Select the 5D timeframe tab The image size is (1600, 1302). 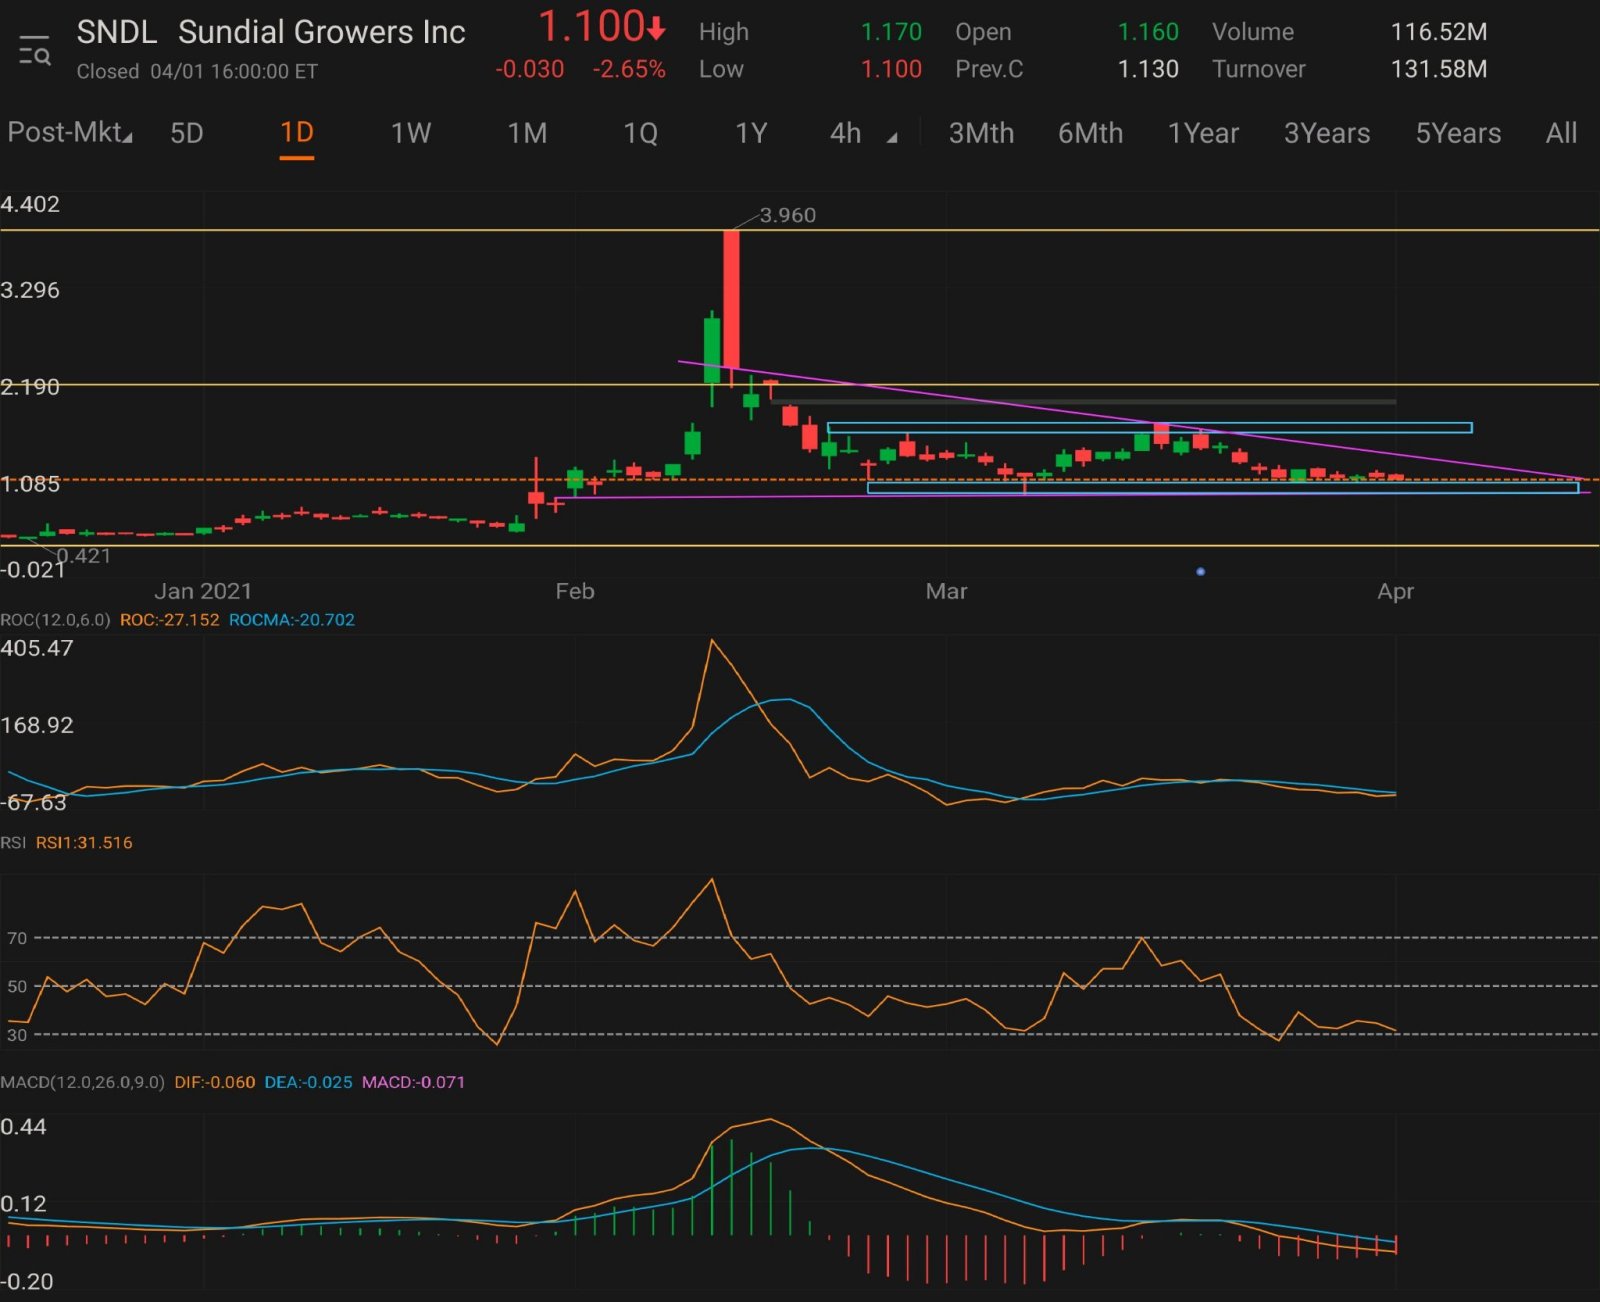pos(187,133)
